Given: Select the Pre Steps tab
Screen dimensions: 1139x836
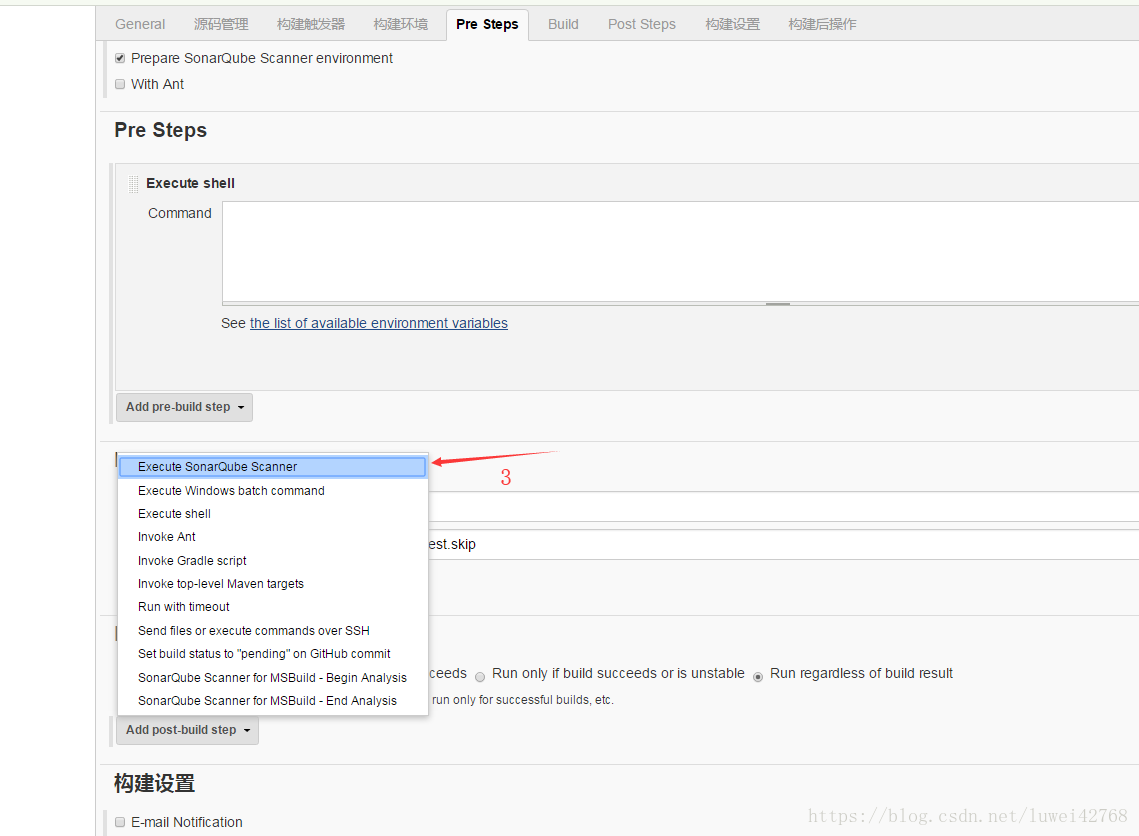Looking at the screenshot, I should point(487,24).
